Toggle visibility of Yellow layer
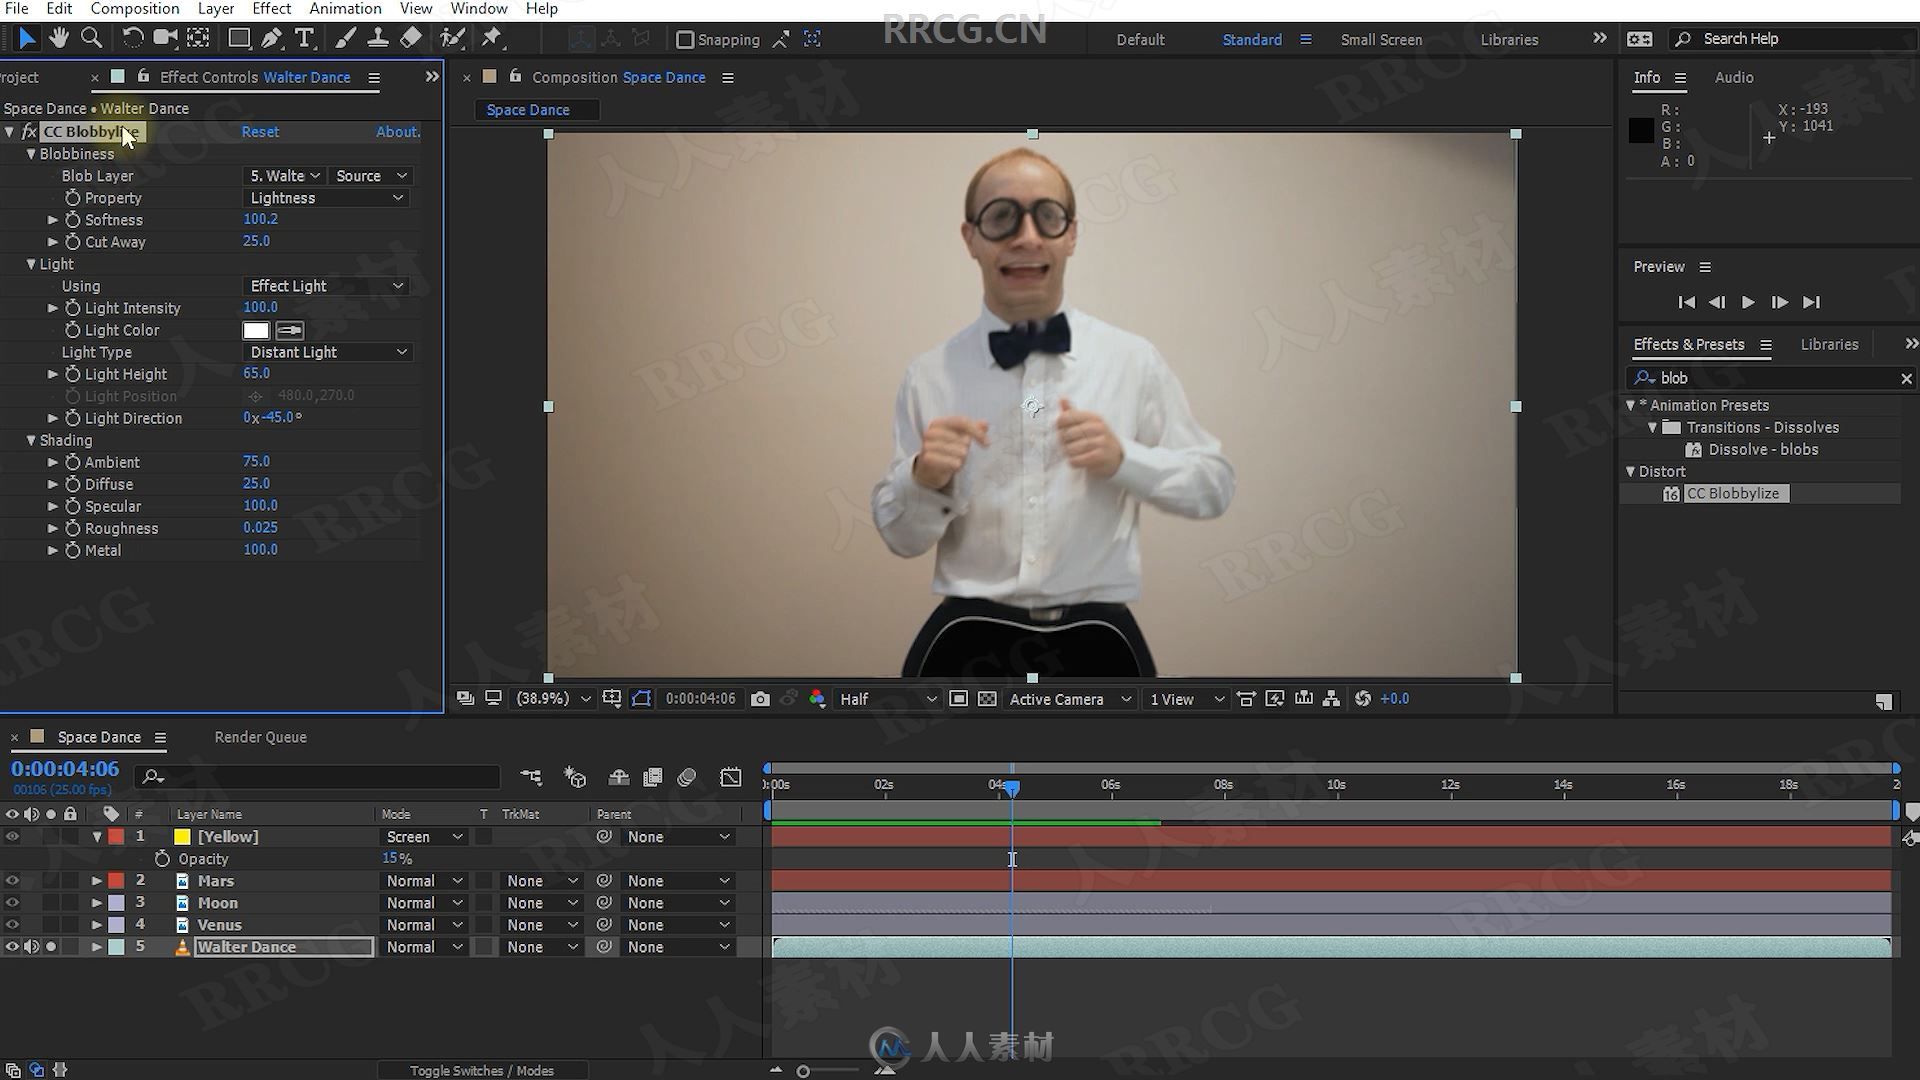Viewport: 1920px width, 1080px height. click(x=11, y=836)
